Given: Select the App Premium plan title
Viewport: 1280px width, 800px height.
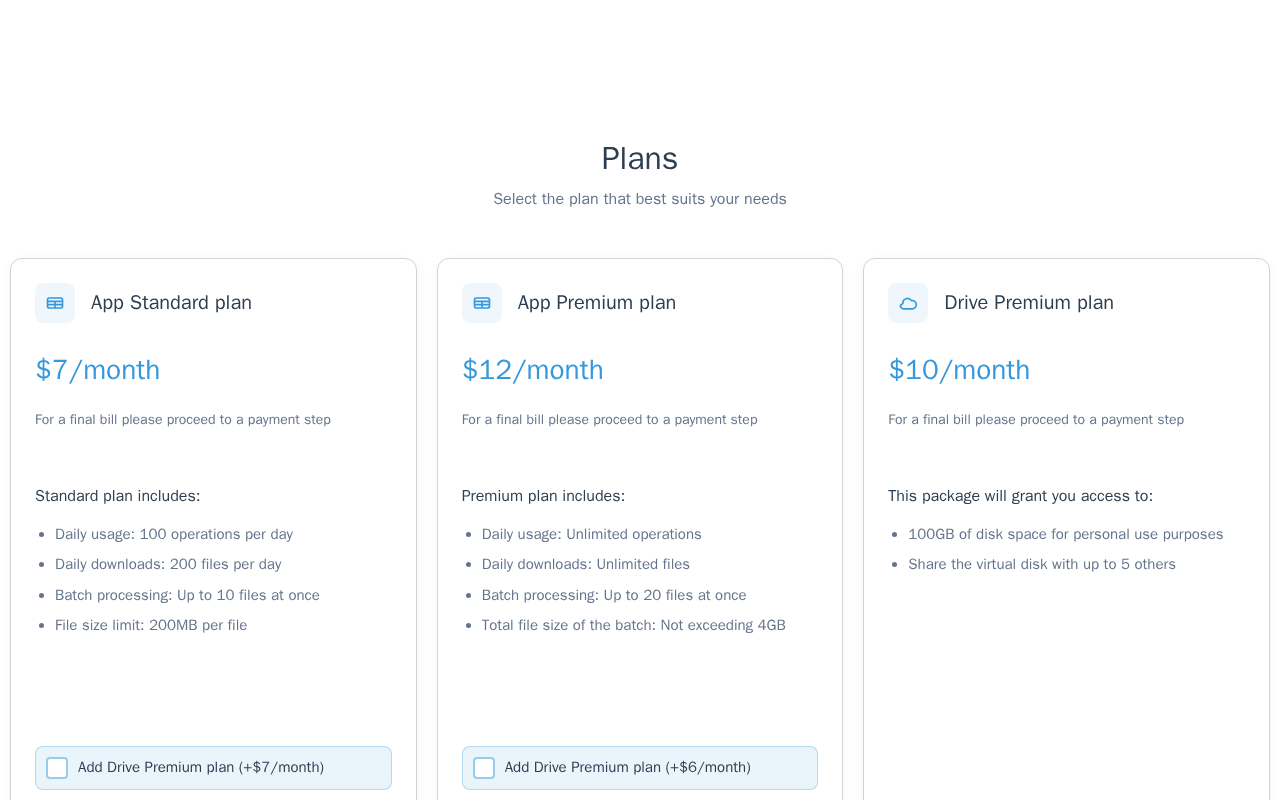Looking at the screenshot, I should (x=597, y=303).
